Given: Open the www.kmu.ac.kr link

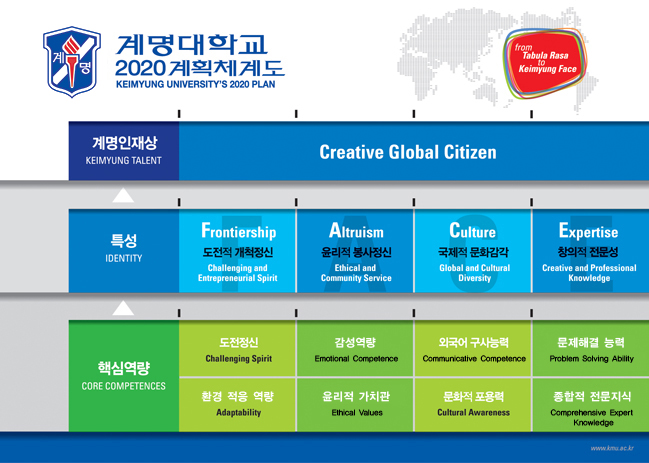Looking at the screenshot, I should [612, 448].
